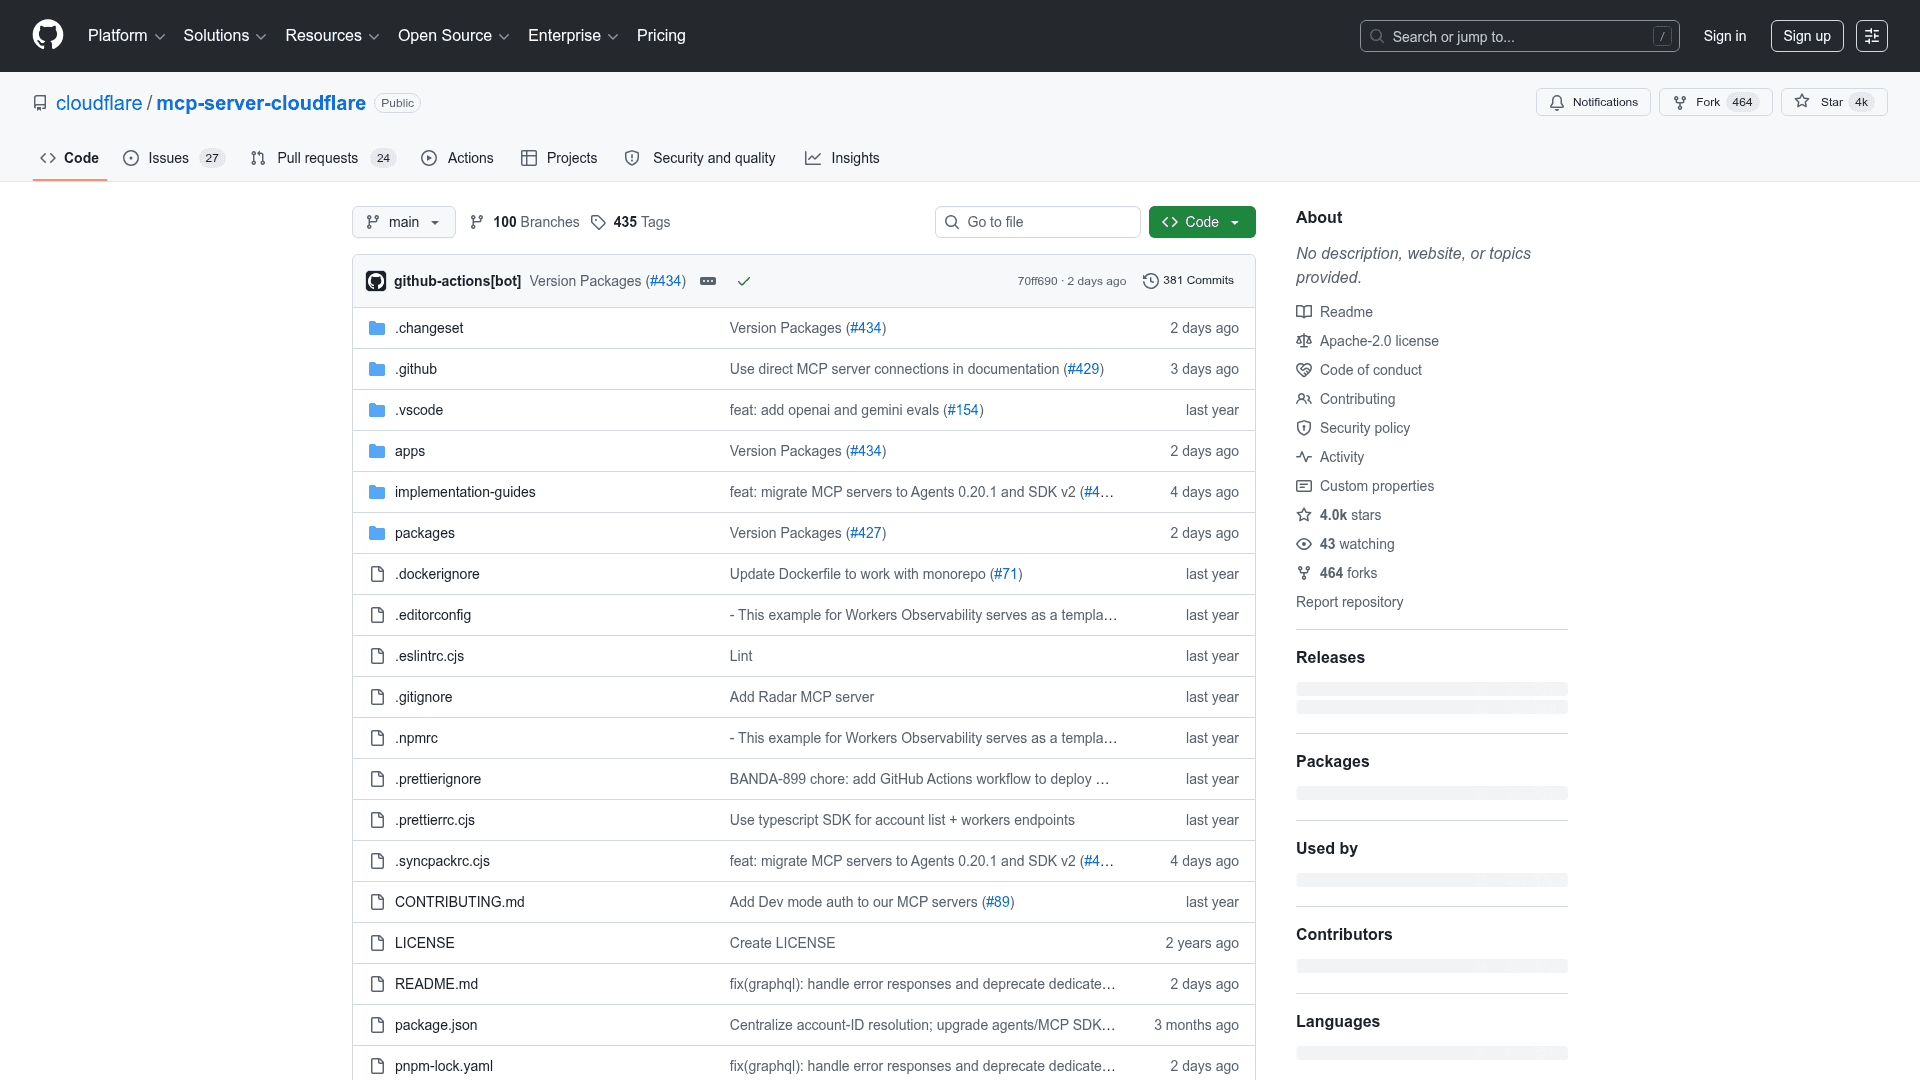
Task: Open the 381 Commits history link
Action: pos(1189,281)
